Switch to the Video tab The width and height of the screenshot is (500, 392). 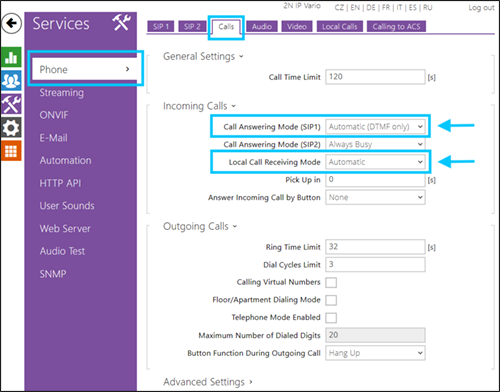coord(297,27)
